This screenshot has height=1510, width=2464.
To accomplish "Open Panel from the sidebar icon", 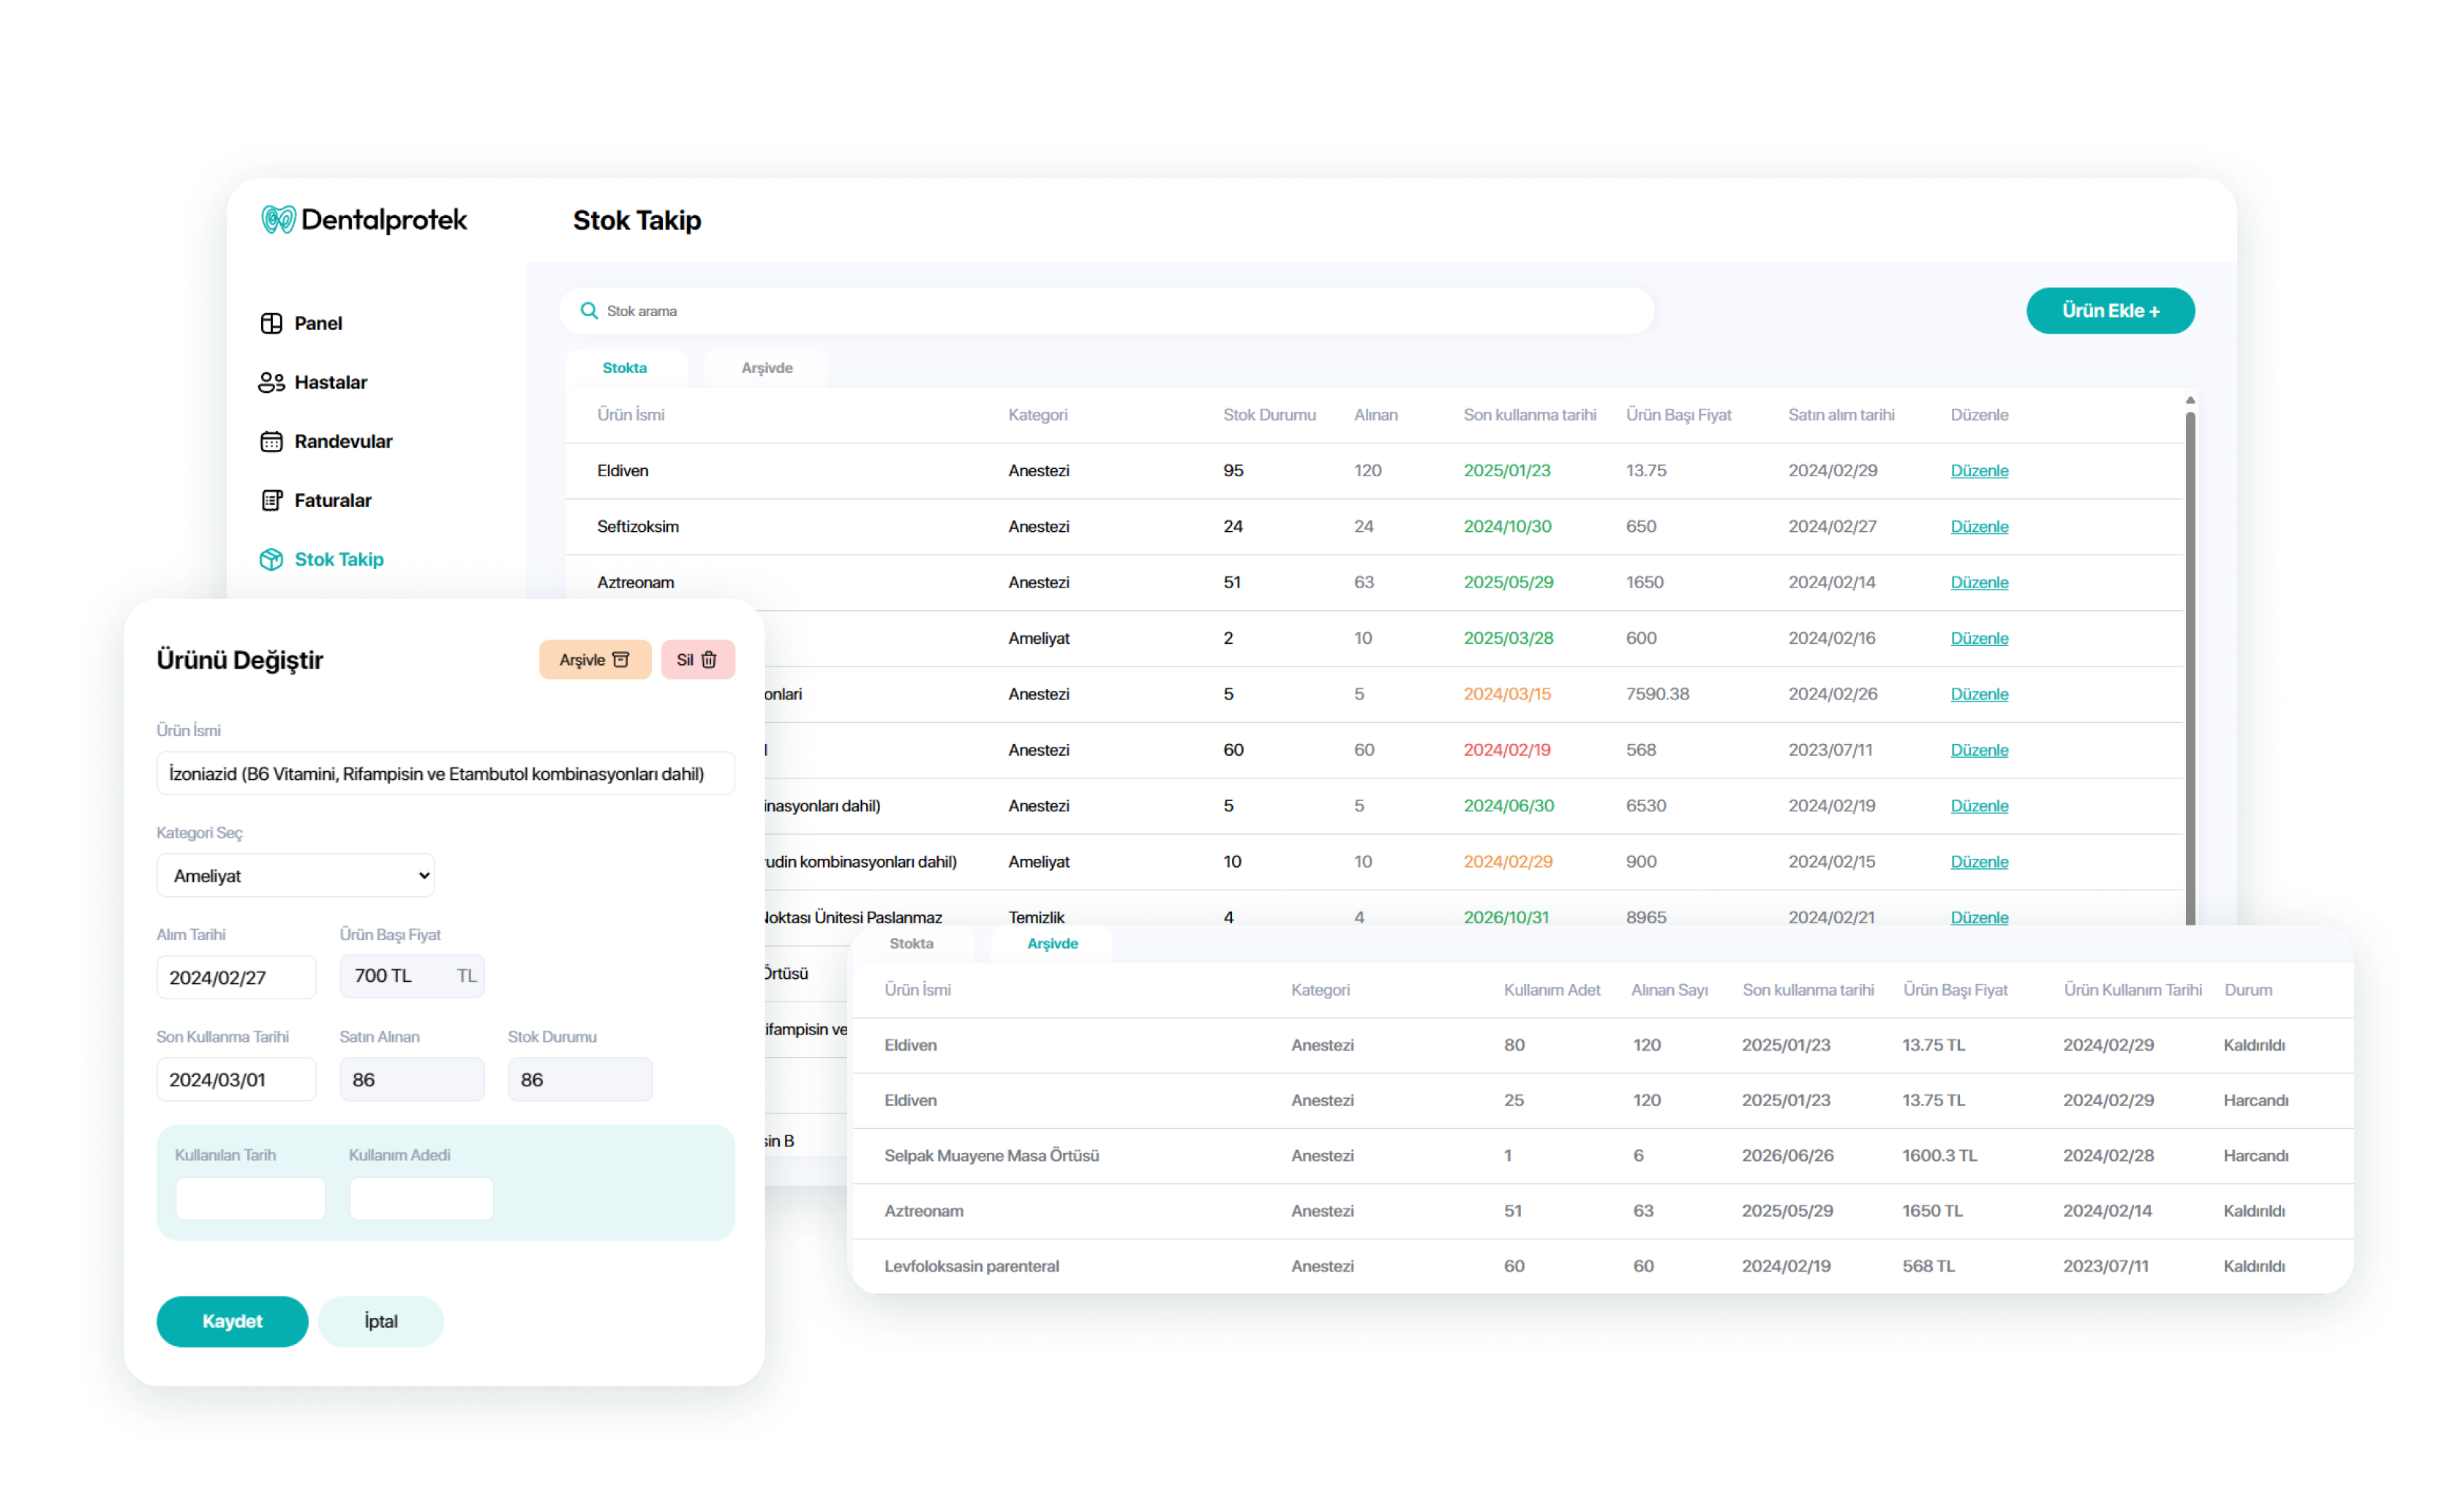I will pos(271,323).
